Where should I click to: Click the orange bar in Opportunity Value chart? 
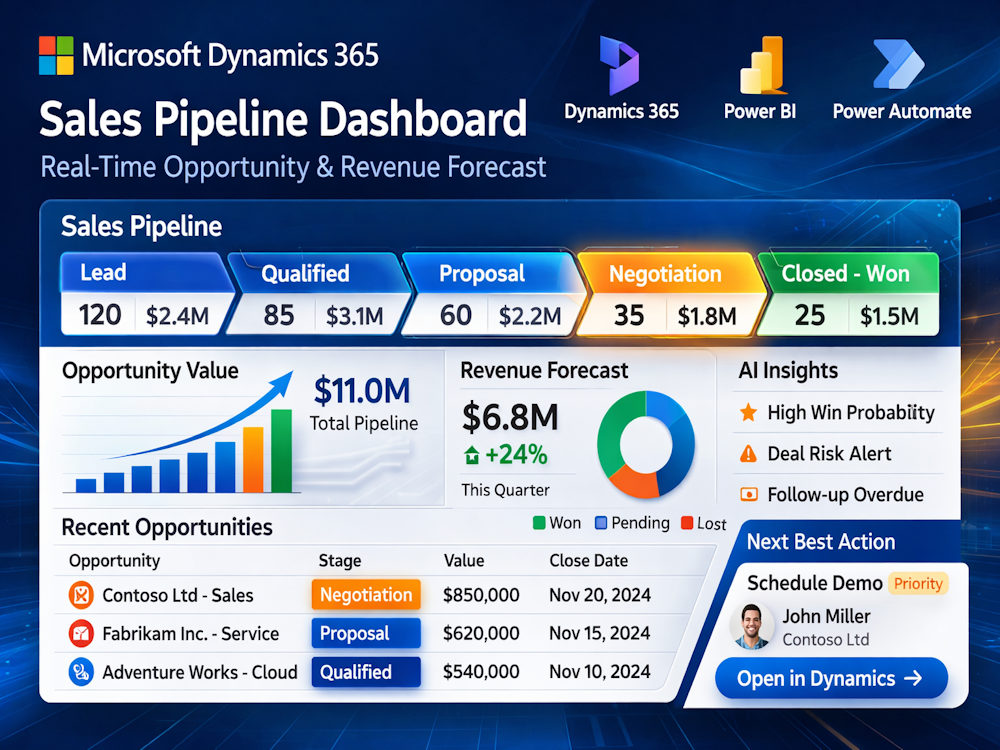253,460
